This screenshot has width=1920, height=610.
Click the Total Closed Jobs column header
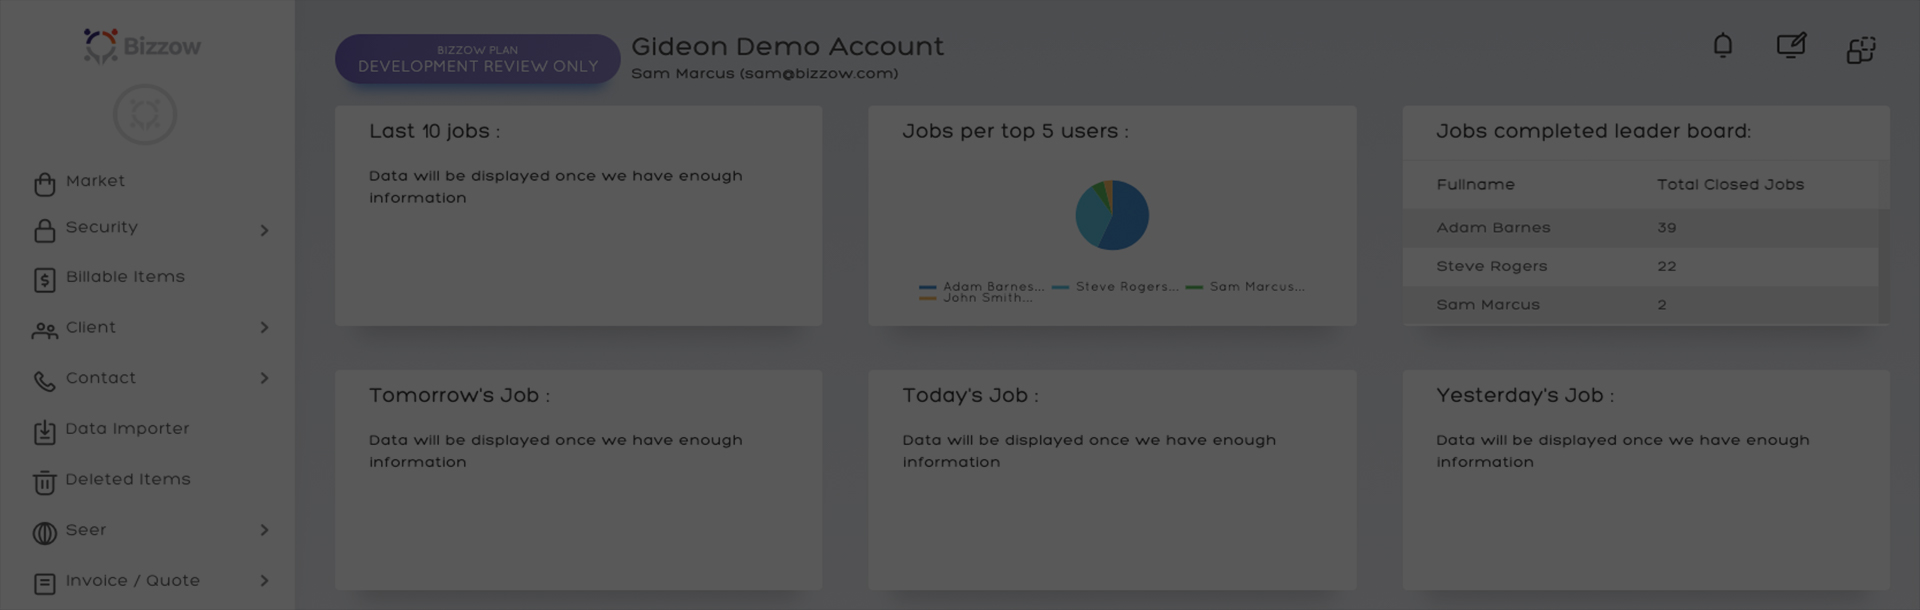coord(1730,185)
